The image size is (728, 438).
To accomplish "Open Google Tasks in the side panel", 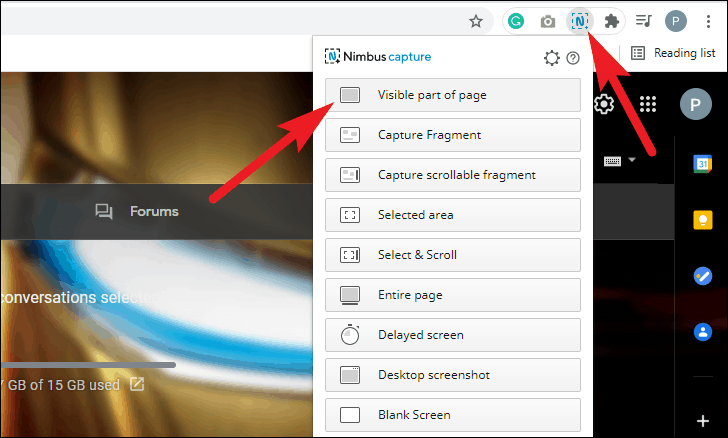I will coord(702,276).
